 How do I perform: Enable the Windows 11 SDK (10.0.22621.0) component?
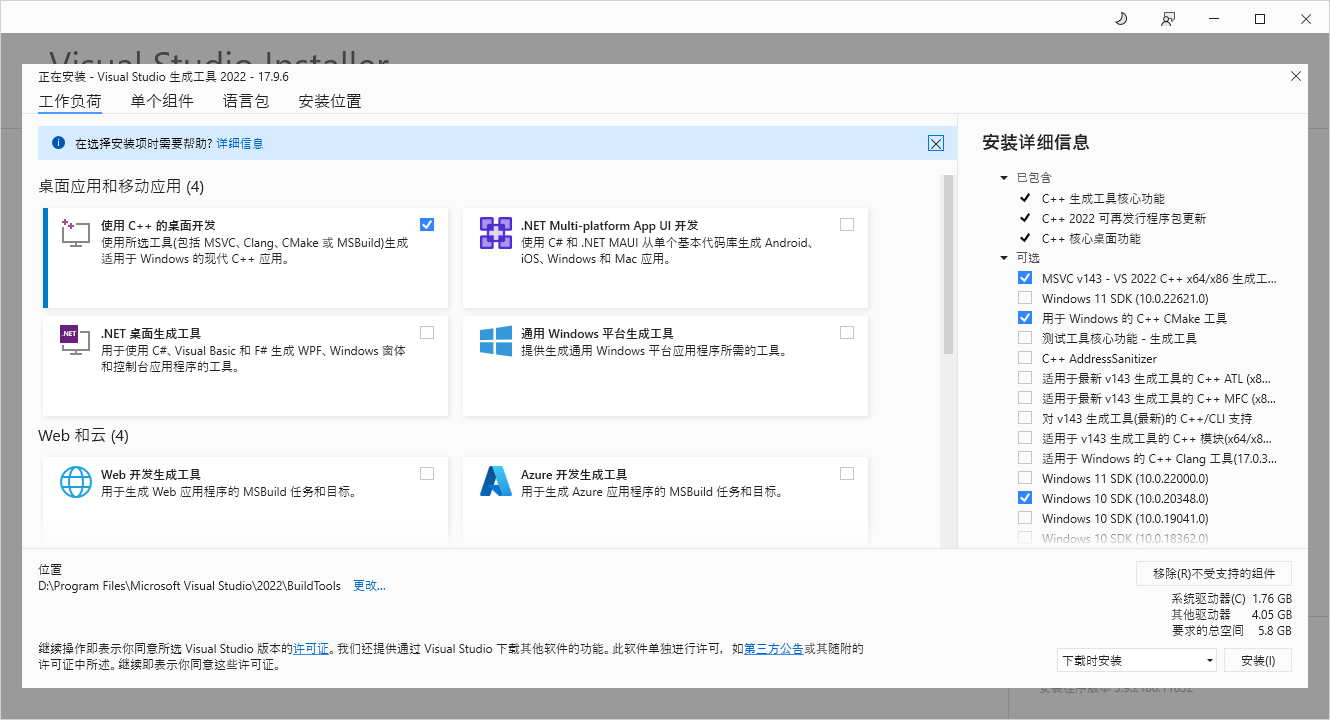pyautogui.click(x=1024, y=298)
